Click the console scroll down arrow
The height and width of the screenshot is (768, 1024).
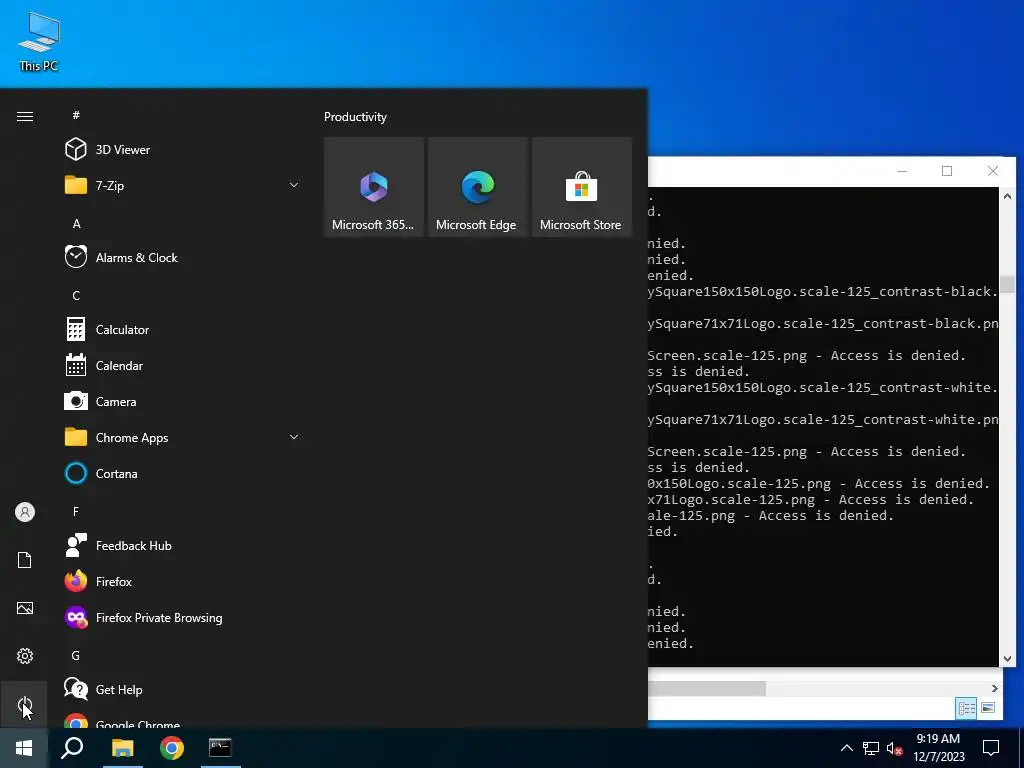[x=1007, y=659]
